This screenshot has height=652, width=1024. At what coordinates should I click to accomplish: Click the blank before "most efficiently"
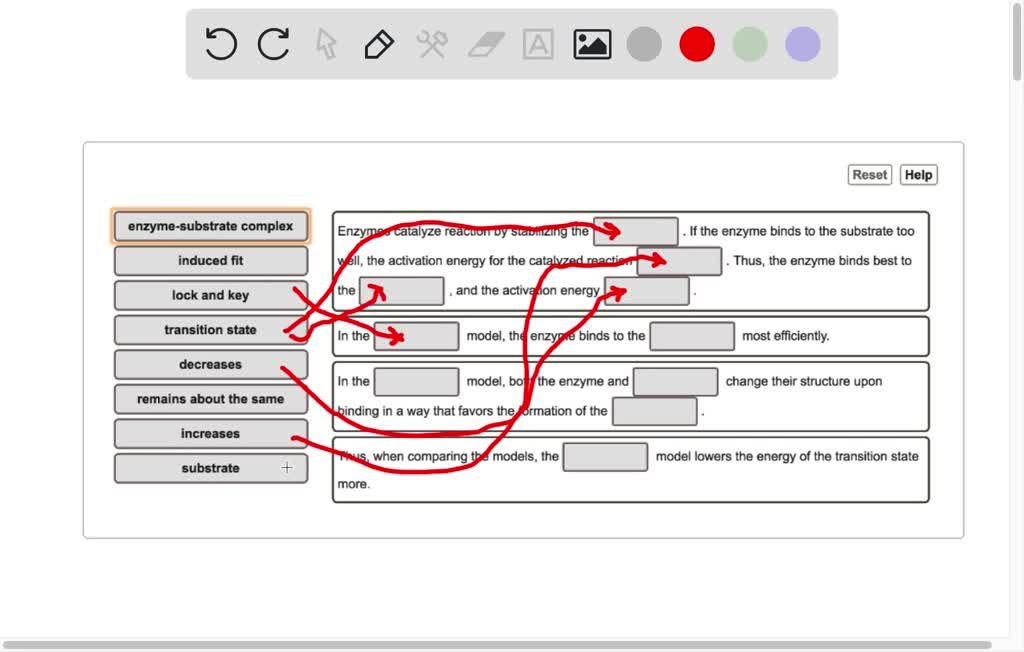pos(692,336)
